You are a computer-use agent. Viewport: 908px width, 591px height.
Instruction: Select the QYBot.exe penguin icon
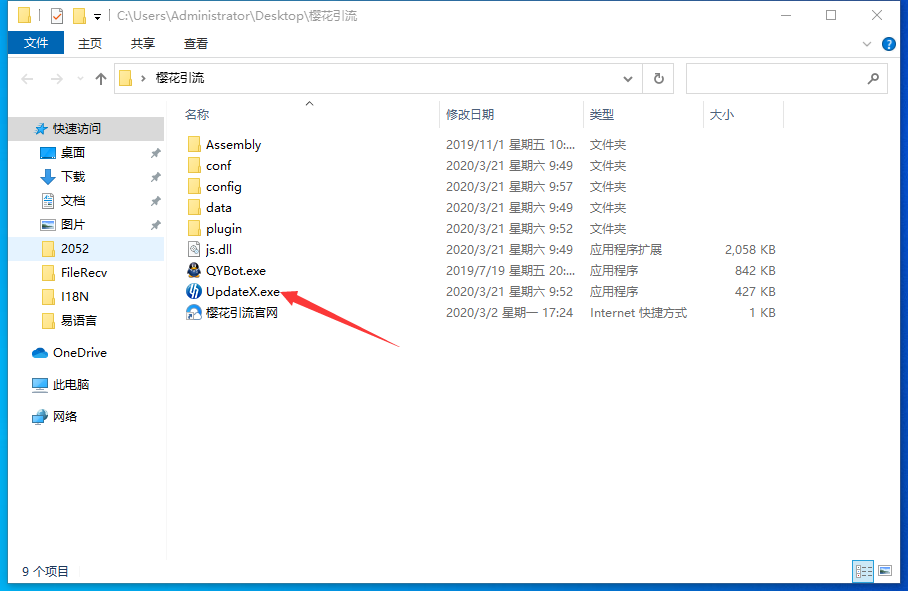pyautogui.click(x=194, y=270)
